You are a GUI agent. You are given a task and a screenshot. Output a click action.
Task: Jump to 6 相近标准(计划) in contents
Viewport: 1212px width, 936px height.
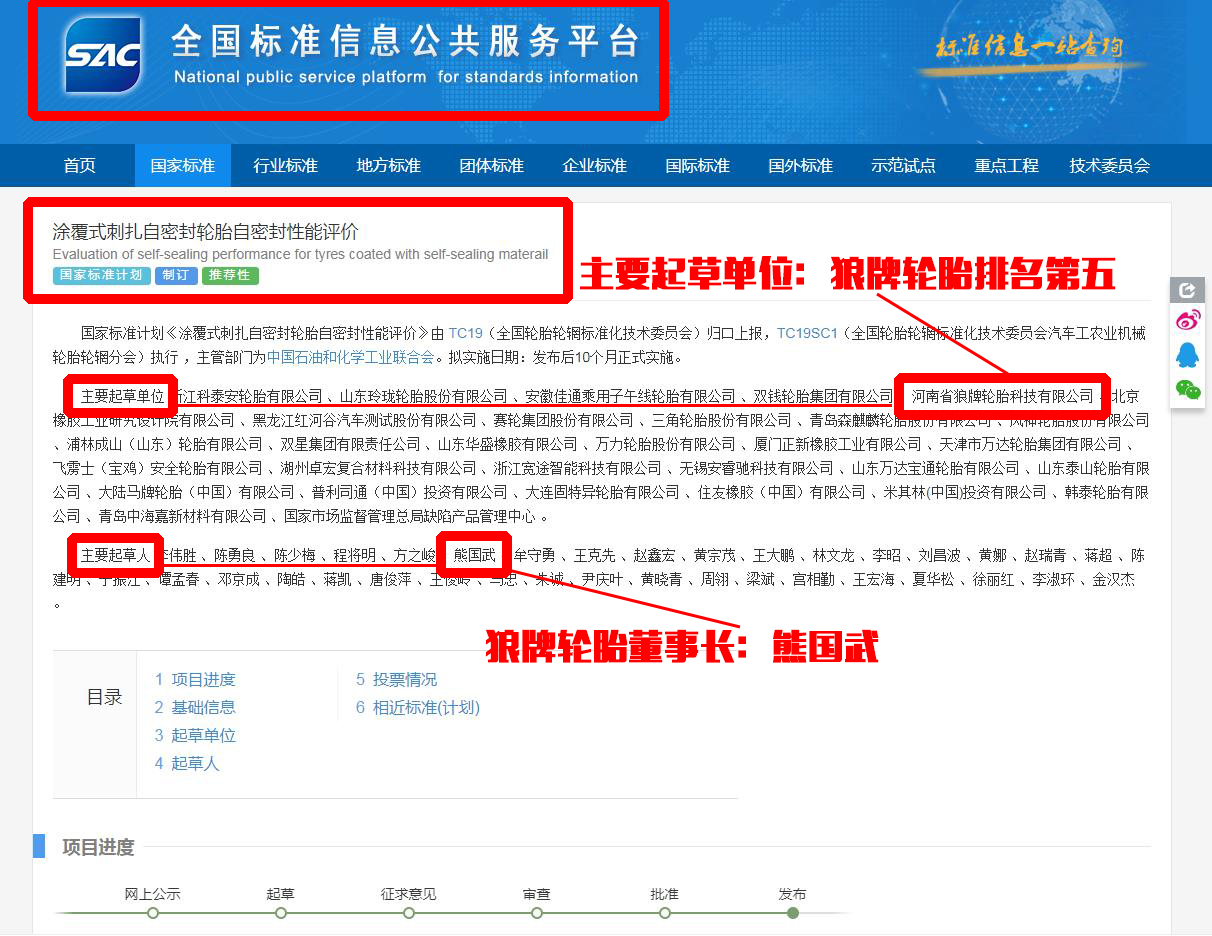[x=418, y=708]
